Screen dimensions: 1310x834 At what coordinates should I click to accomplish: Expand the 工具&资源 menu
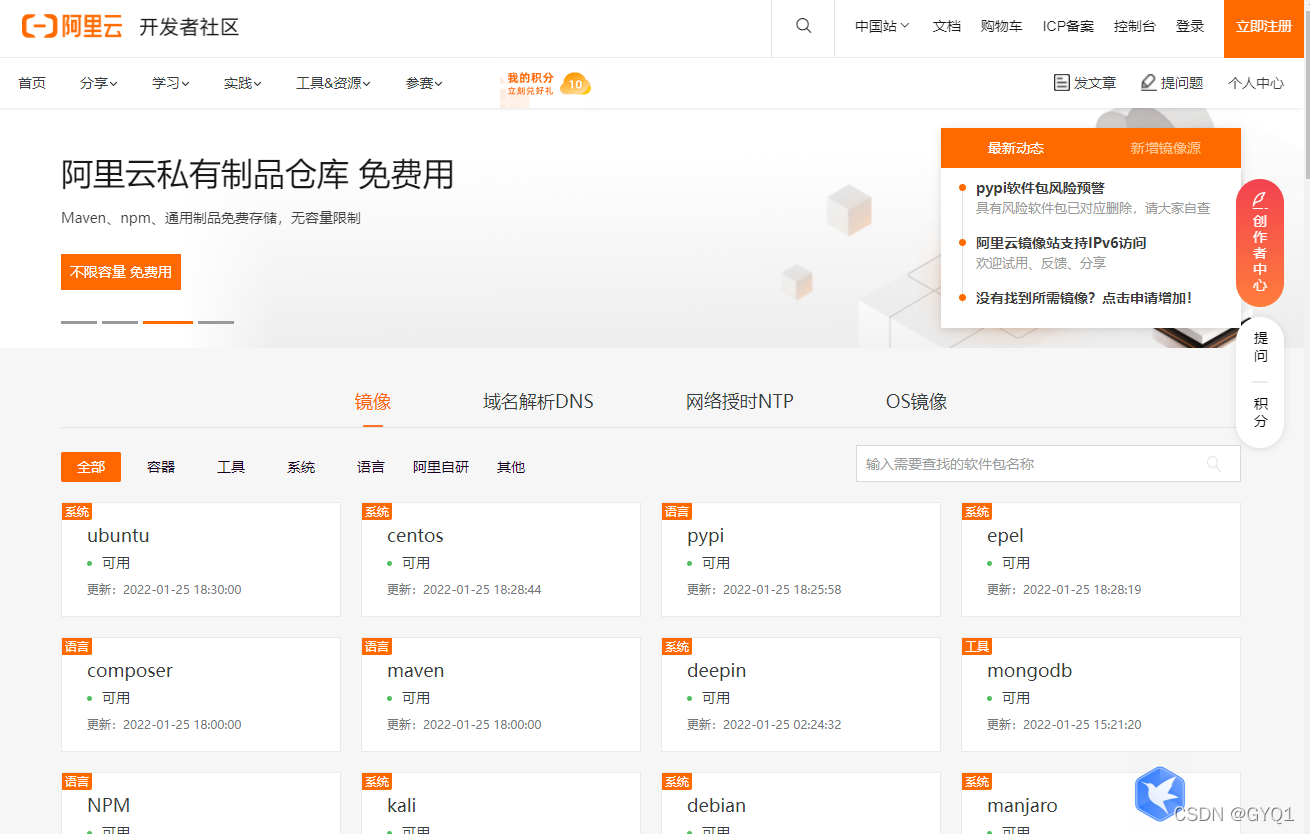tap(334, 83)
